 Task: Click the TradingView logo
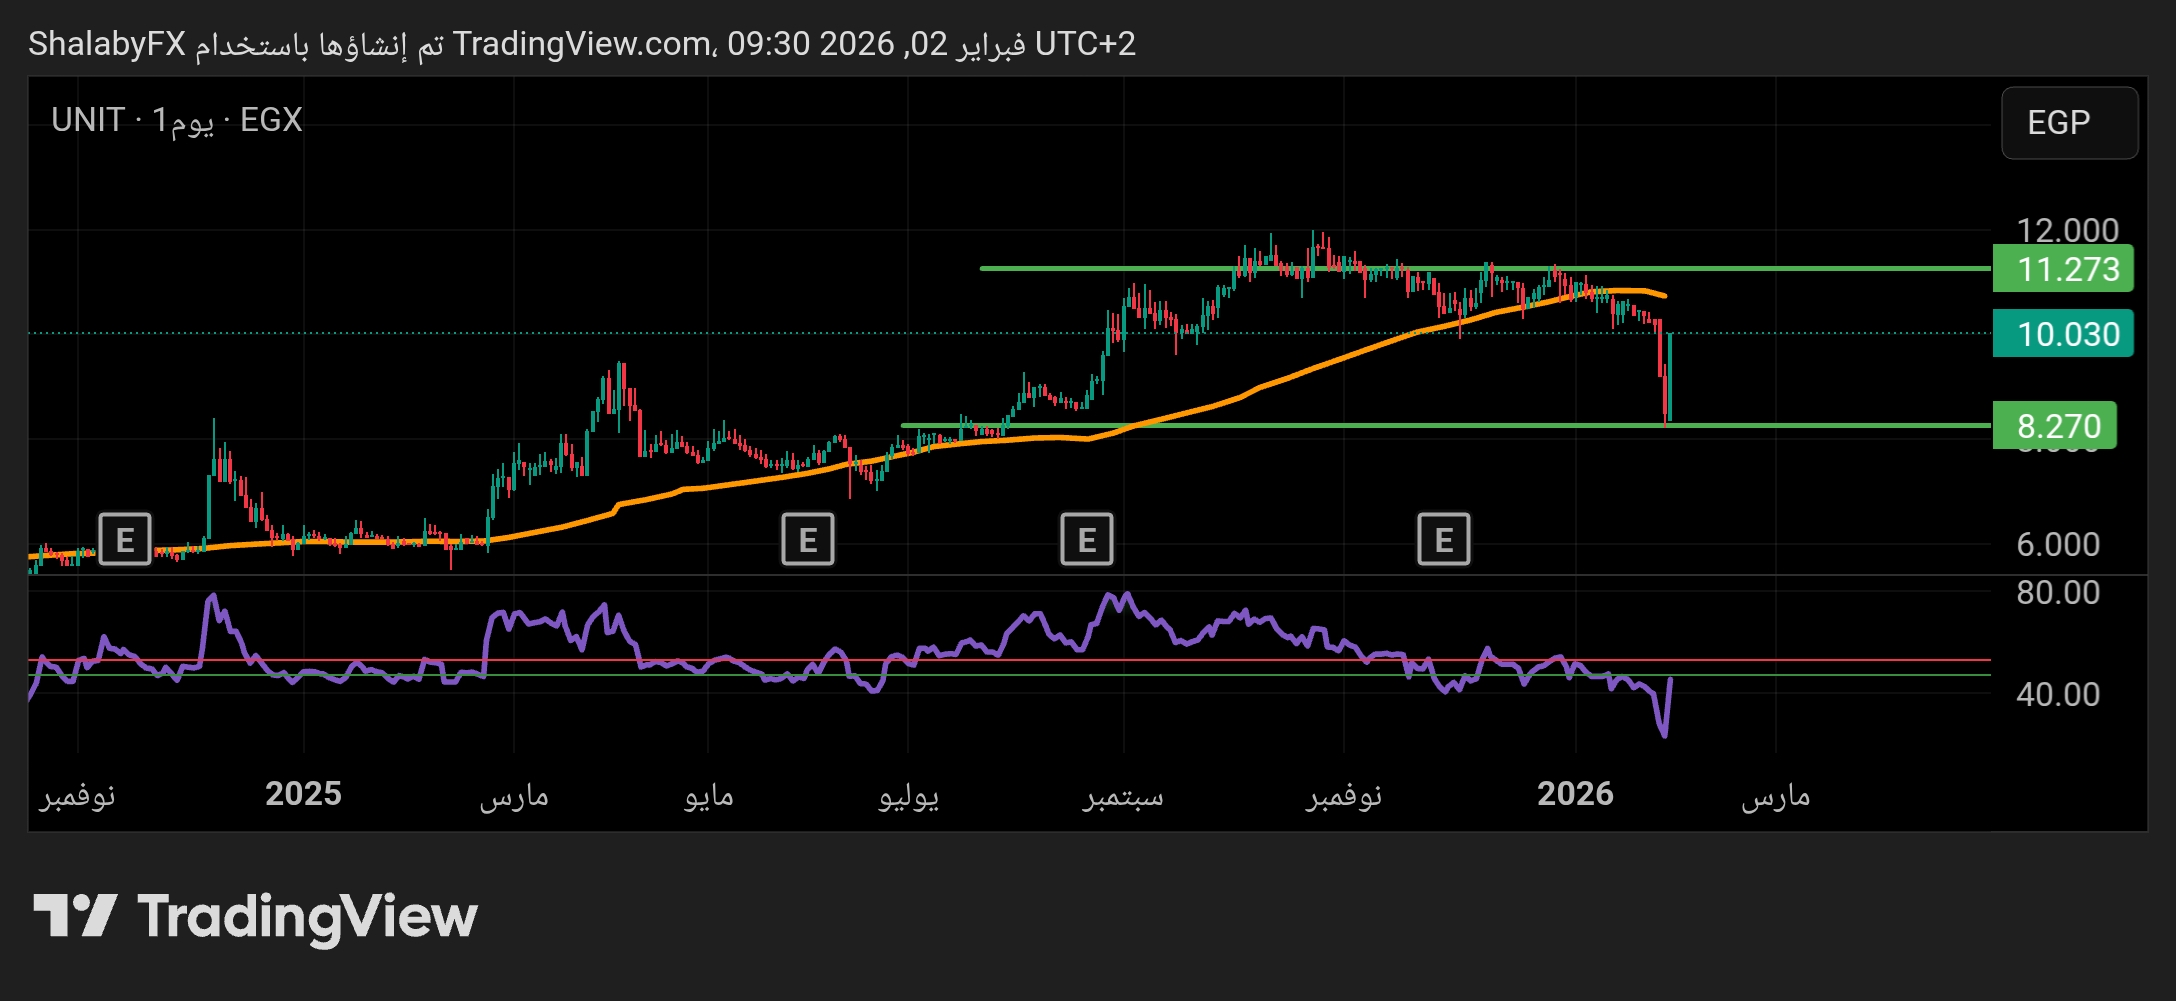pos(256,917)
